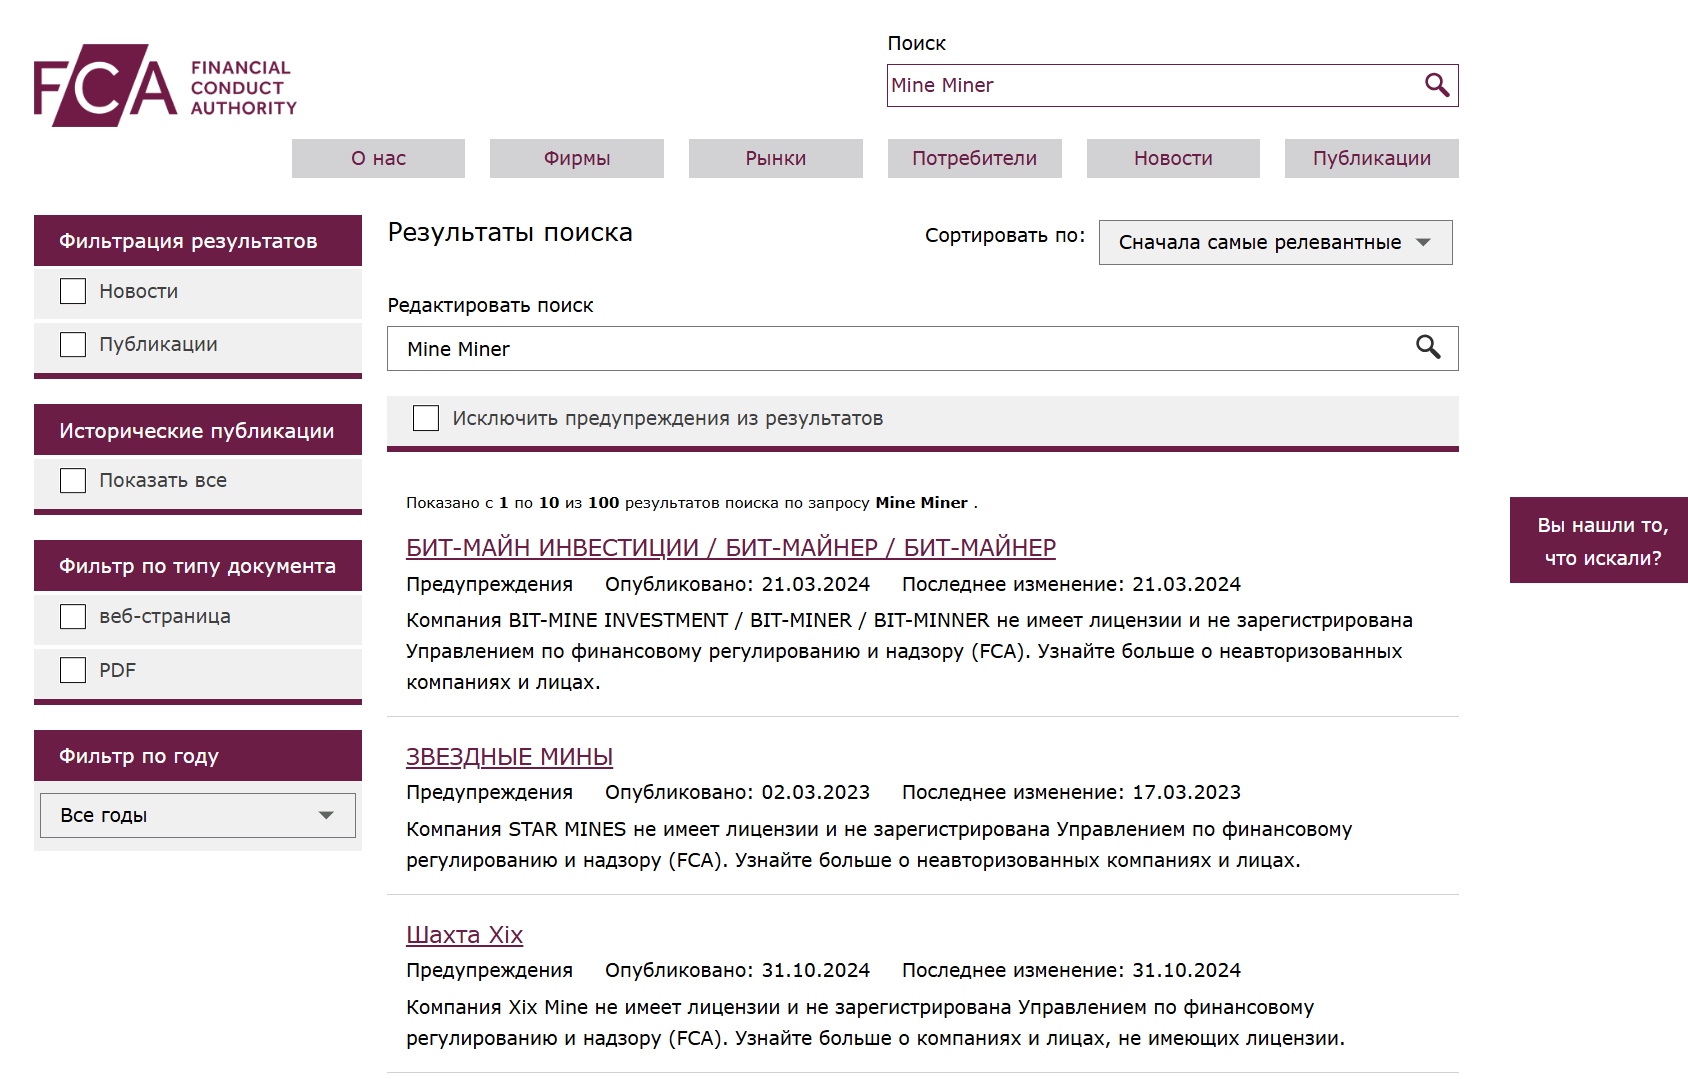Open the Фирмы menu item

[576, 158]
